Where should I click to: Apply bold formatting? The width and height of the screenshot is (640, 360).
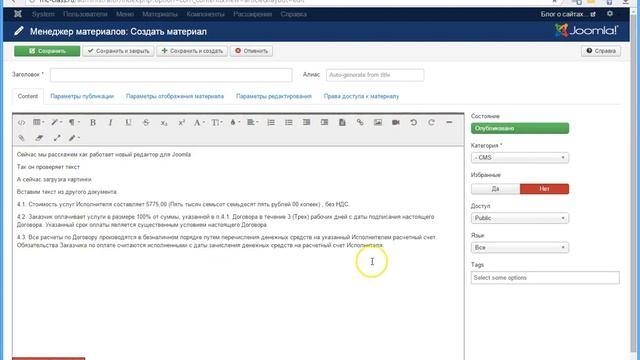click(x=93, y=122)
